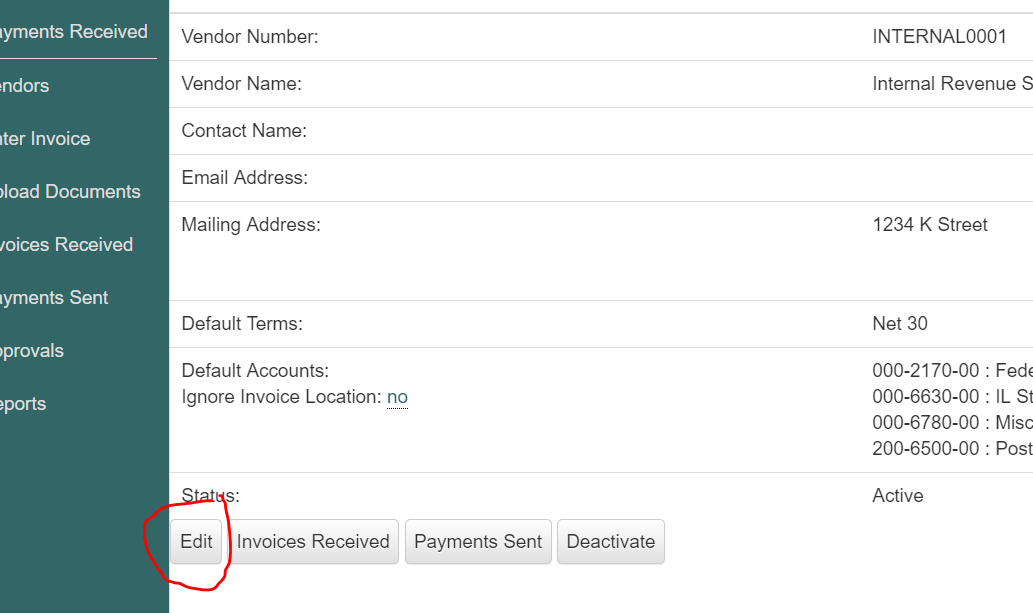Click the Net 30 default terms value
Viewport: 1033px width, 613px height.
pos(900,324)
